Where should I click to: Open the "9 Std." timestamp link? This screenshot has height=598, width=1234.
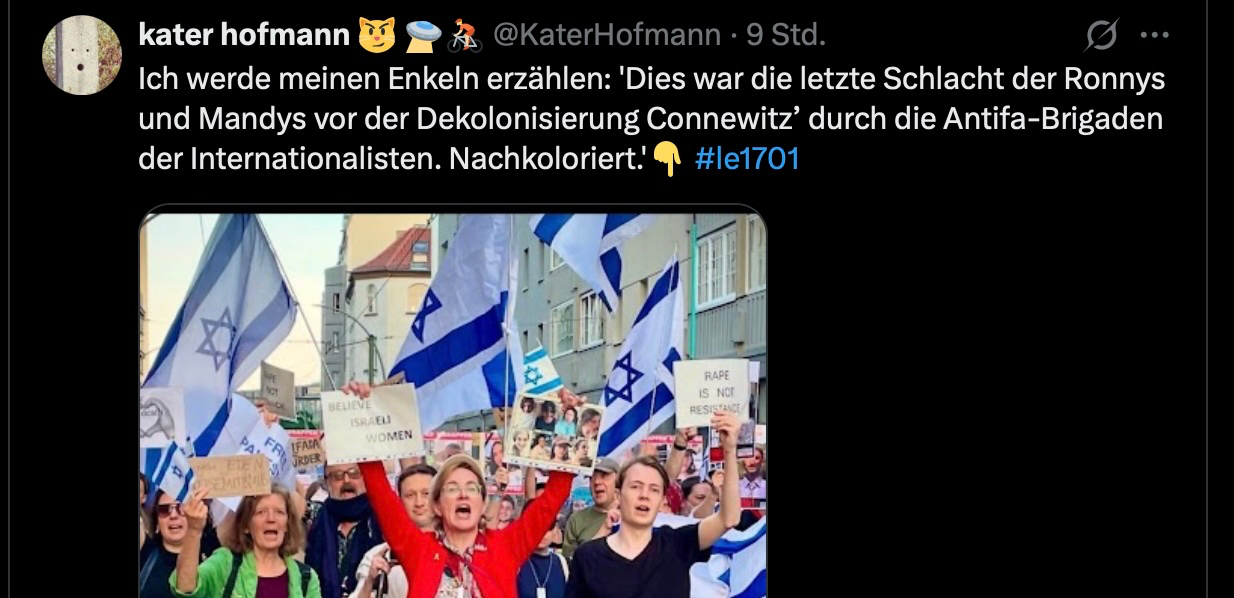point(786,35)
